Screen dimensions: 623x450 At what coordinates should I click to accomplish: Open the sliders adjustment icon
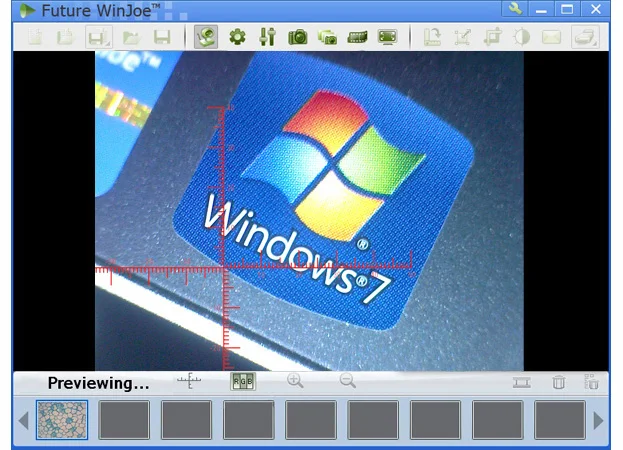tap(267, 37)
